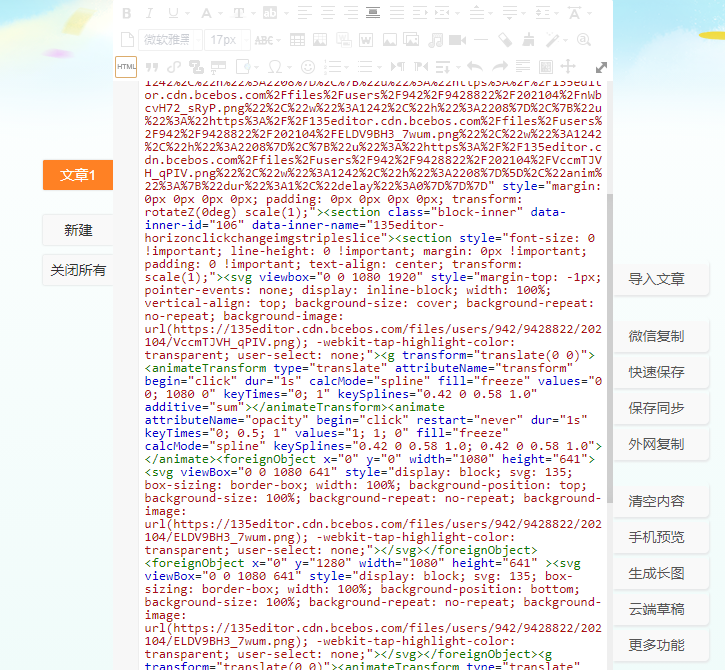Click the paragraph spacing after icon
This screenshot has height=670, width=725.
click(x=510, y=13)
